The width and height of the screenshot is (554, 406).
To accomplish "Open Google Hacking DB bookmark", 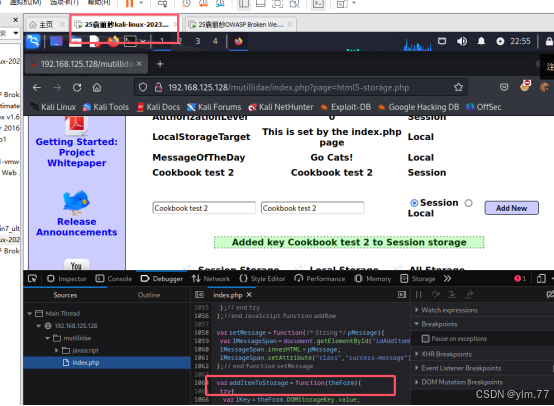I will tap(418, 107).
